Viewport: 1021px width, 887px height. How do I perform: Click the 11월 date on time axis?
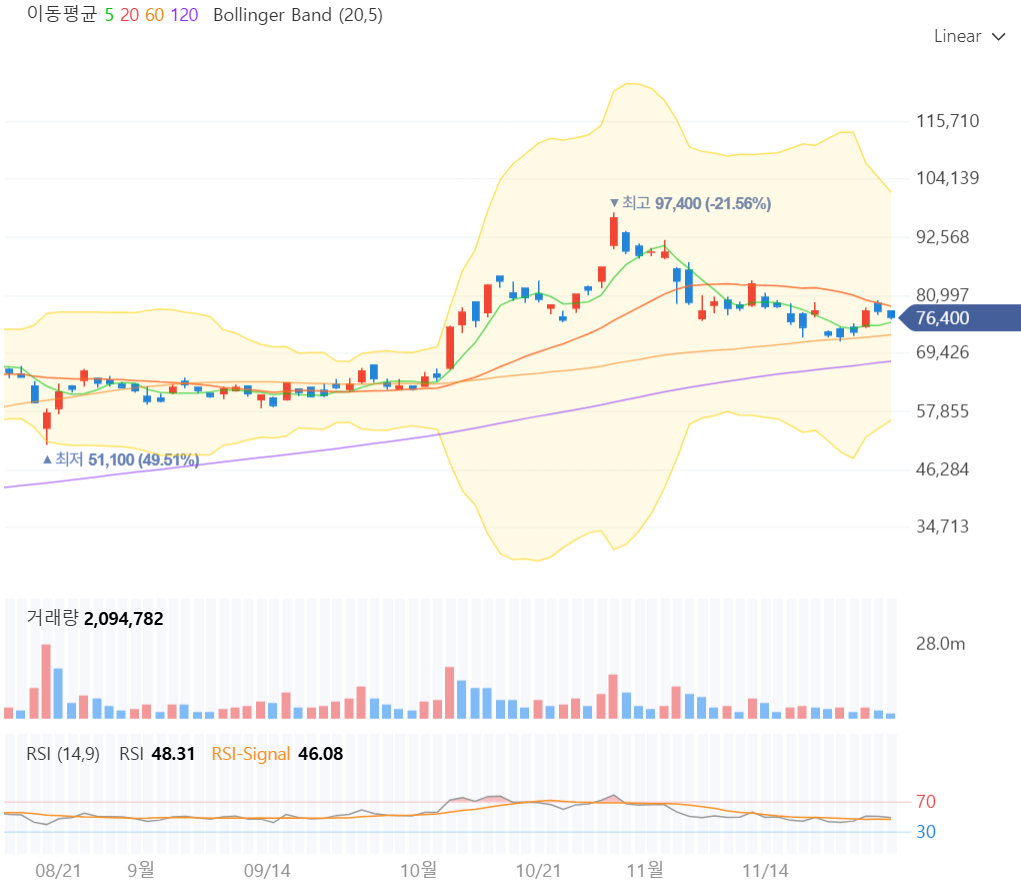point(645,870)
